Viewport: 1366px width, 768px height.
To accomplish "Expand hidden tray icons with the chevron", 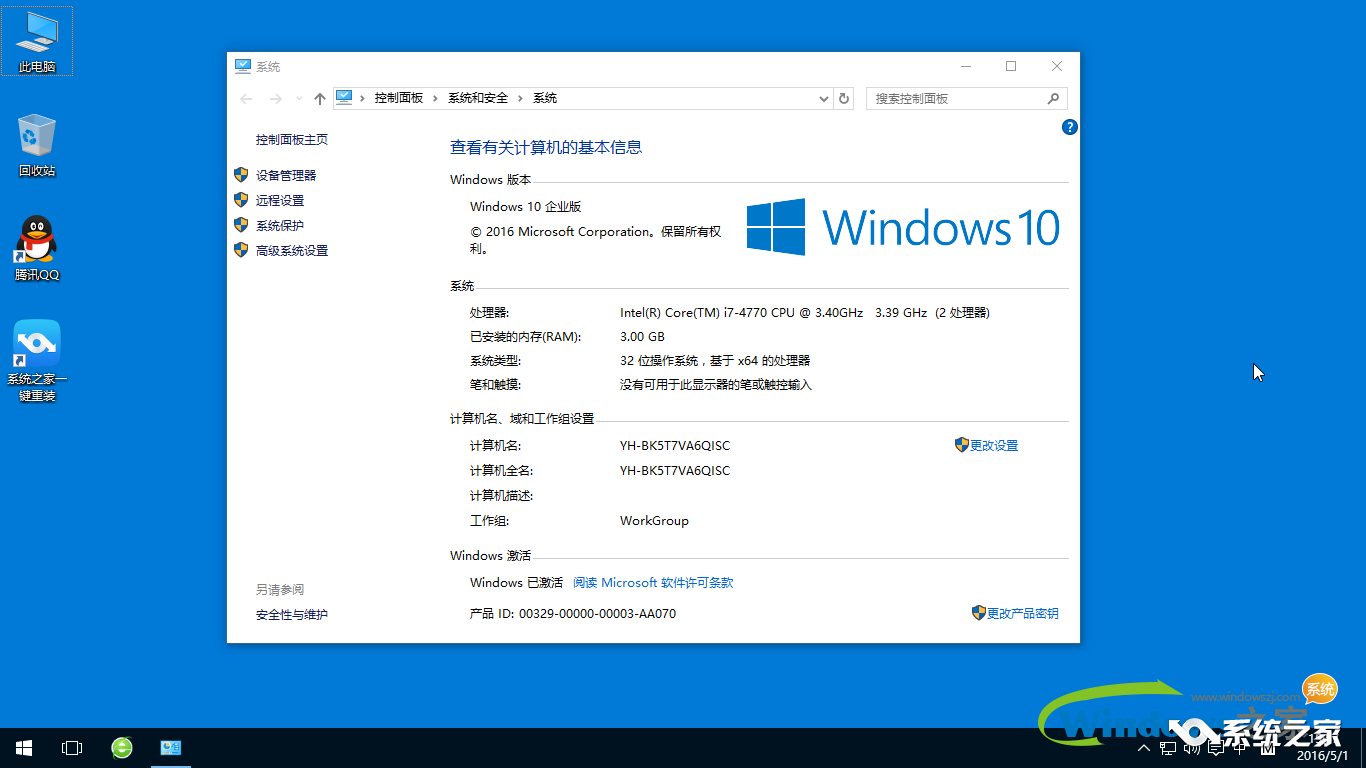I will tap(1143, 747).
